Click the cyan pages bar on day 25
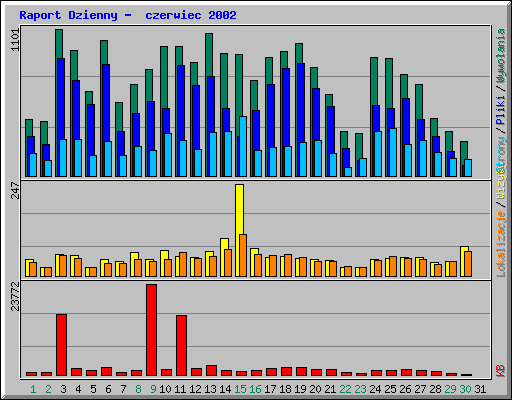This screenshot has height=400, width=512. point(393,152)
